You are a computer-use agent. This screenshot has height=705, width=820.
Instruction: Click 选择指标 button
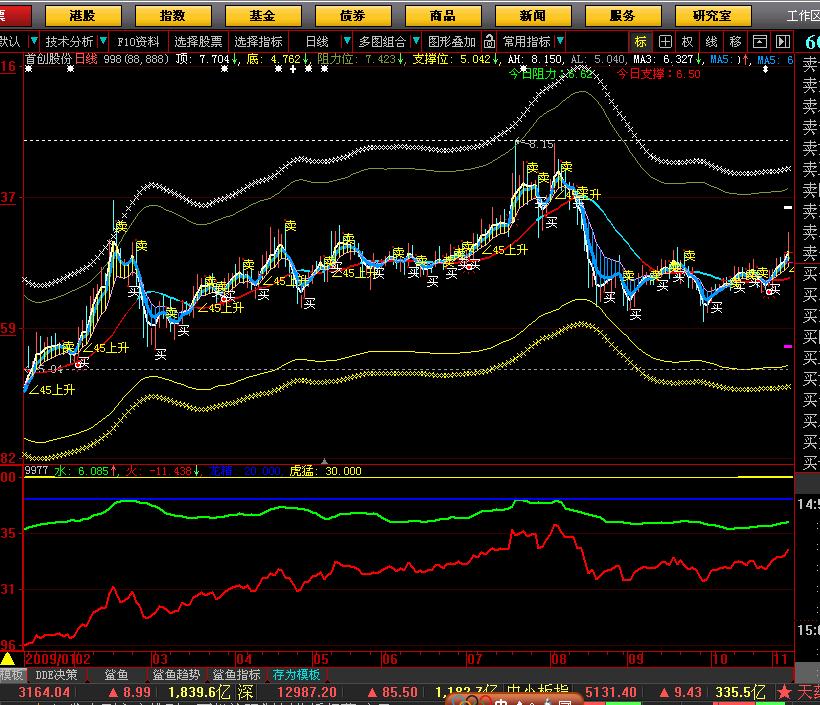258,41
